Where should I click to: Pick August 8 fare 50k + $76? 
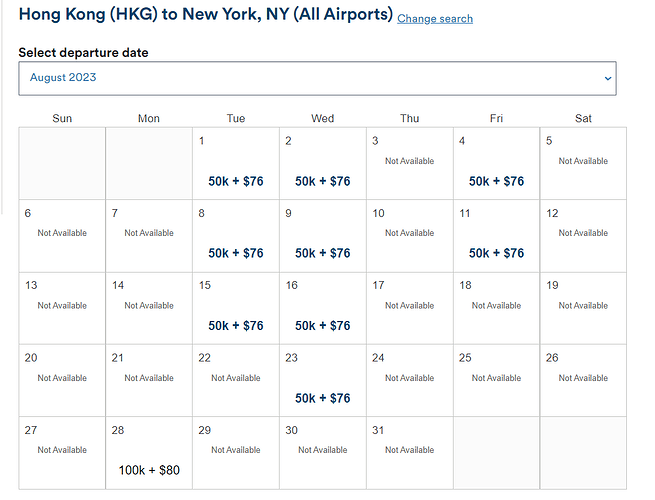pos(236,253)
